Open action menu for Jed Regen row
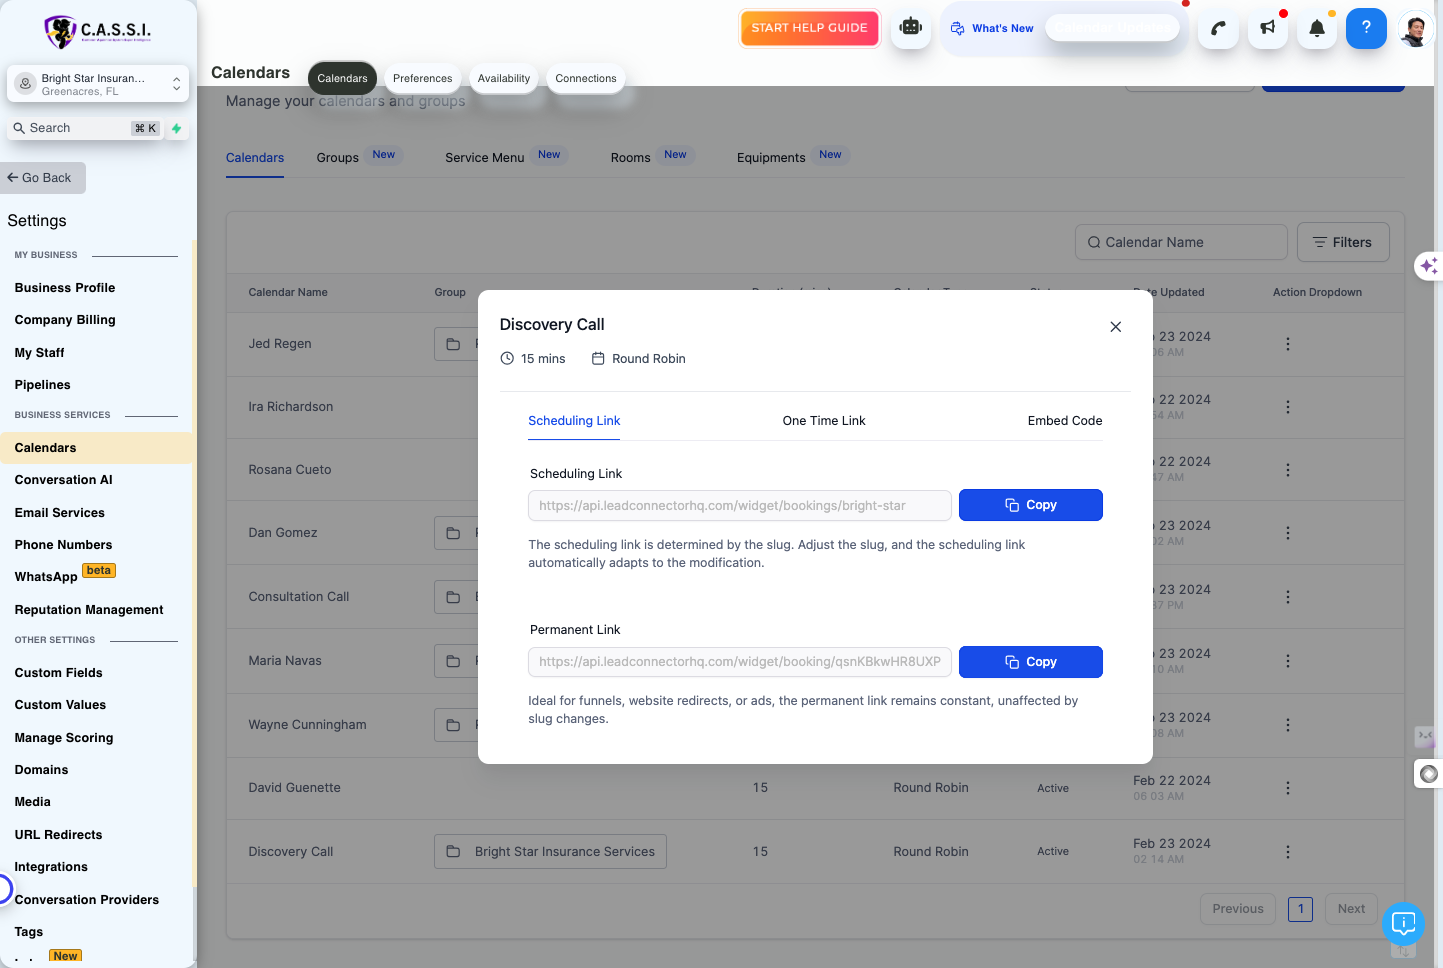Viewport: 1443px width, 968px height. pos(1287,344)
